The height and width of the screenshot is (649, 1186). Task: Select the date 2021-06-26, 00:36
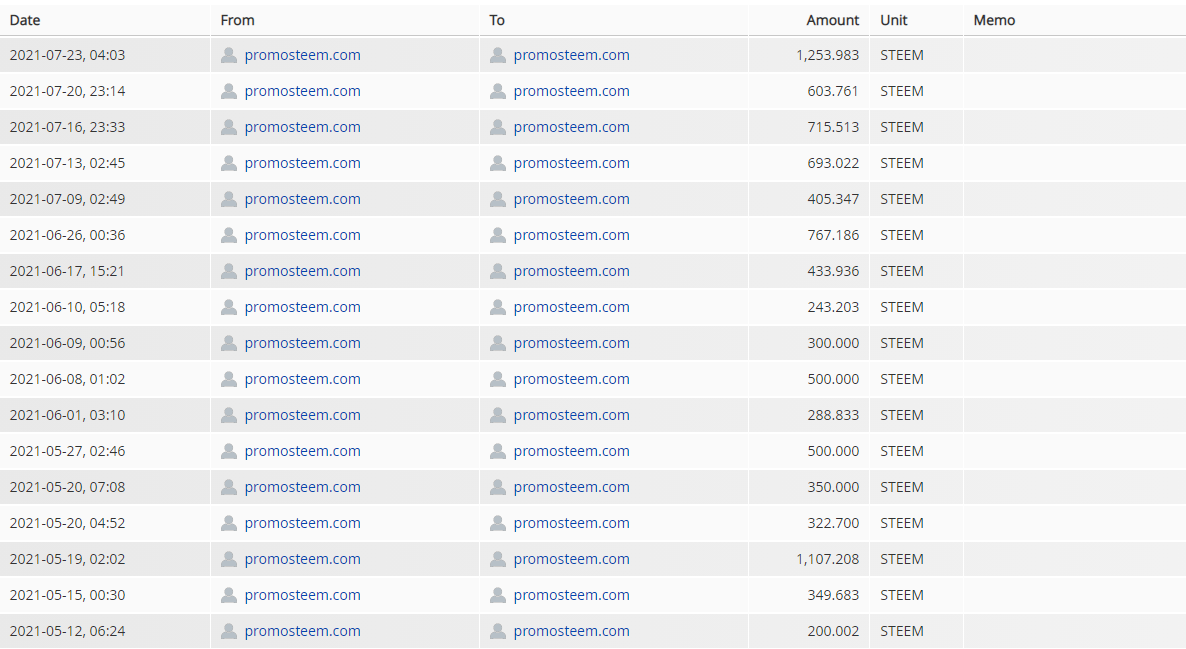click(x=67, y=235)
